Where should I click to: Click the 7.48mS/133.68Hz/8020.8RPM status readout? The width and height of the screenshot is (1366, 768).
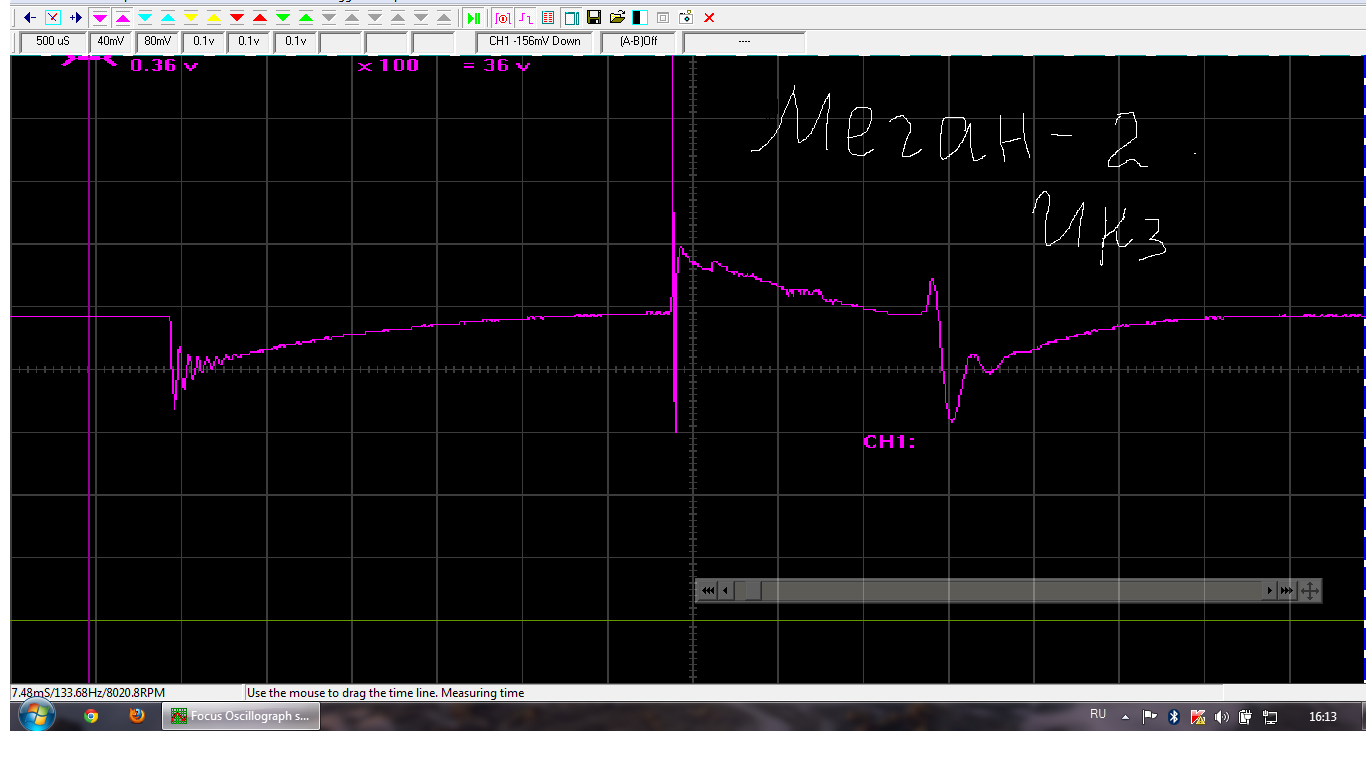(x=88, y=693)
